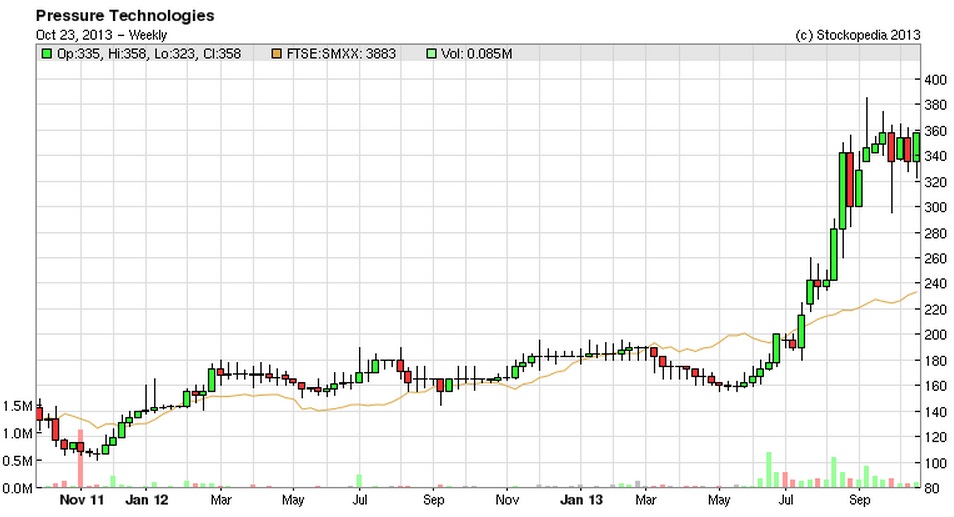Click the 240 price axis label
The image size is (954, 517).
pos(935,283)
